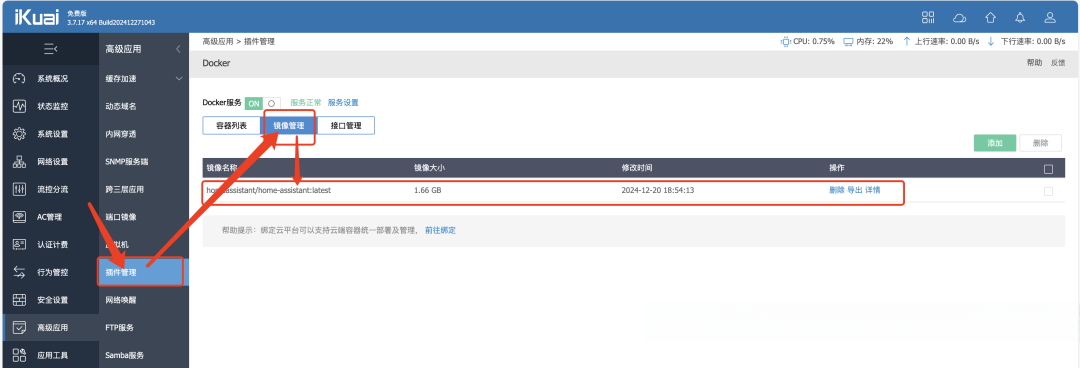Open 状态监控 monitor icon in sidebar
The width and height of the screenshot is (1080, 368).
(x=19, y=106)
